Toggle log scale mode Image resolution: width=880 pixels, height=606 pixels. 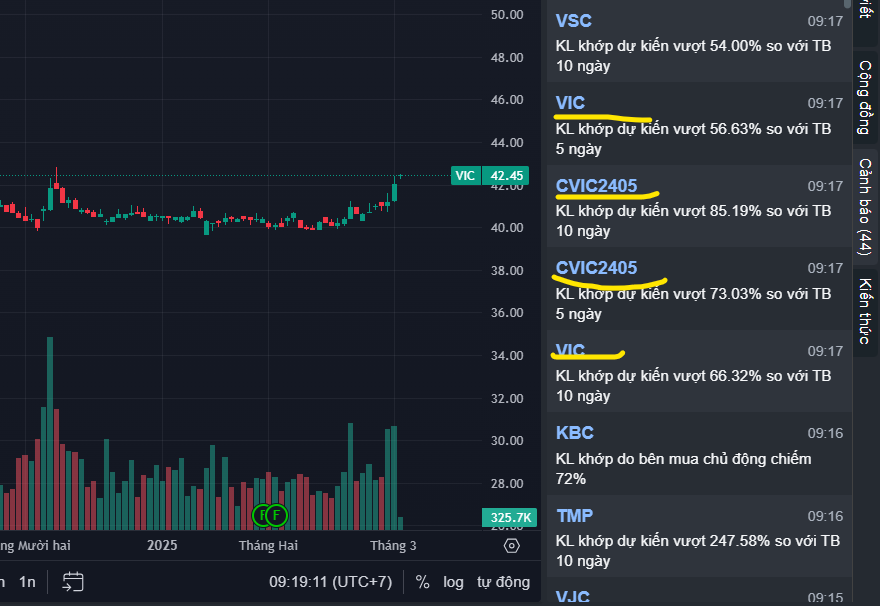pyautogui.click(x=453, y=582)
